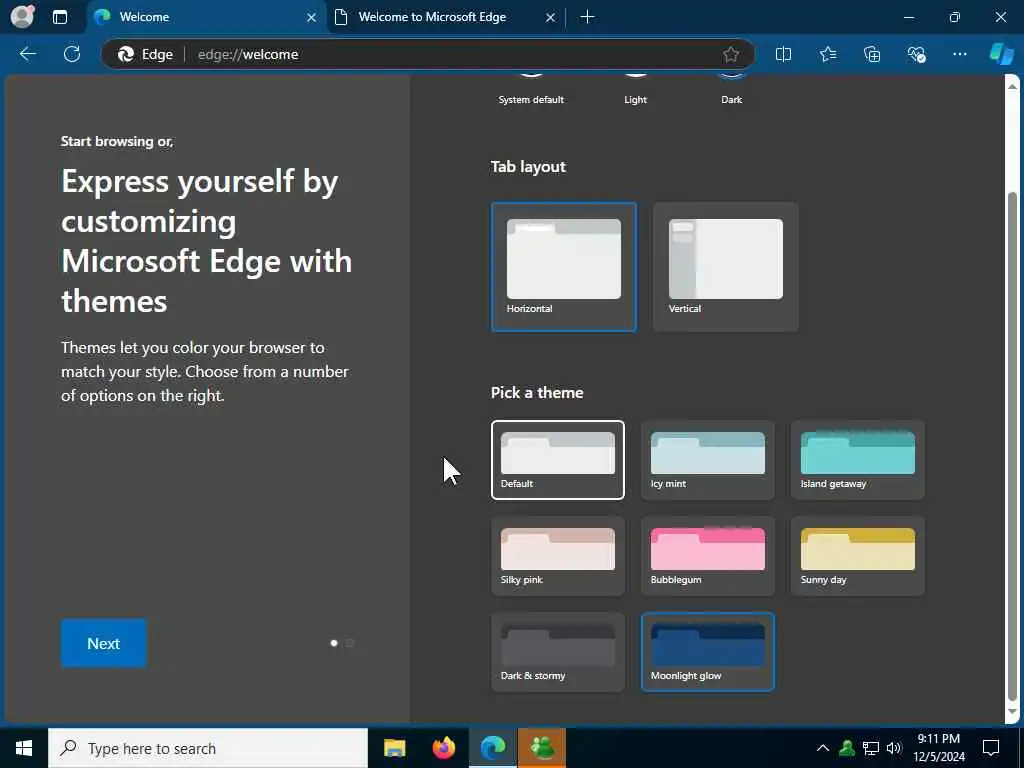Click the first page indicator dot
1024x768 pixels.
pyautogui.click(x=334, y=643)
